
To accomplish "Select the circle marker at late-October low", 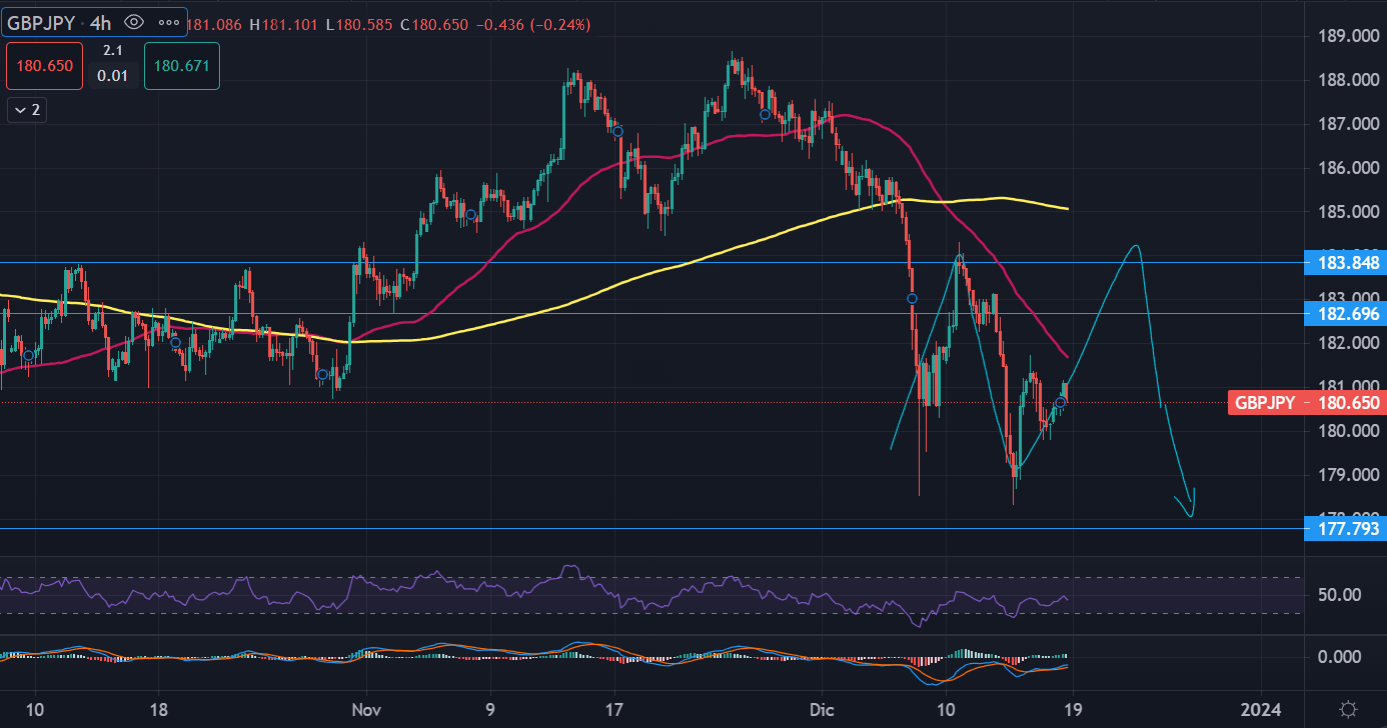I will click(x=322, y=374).
